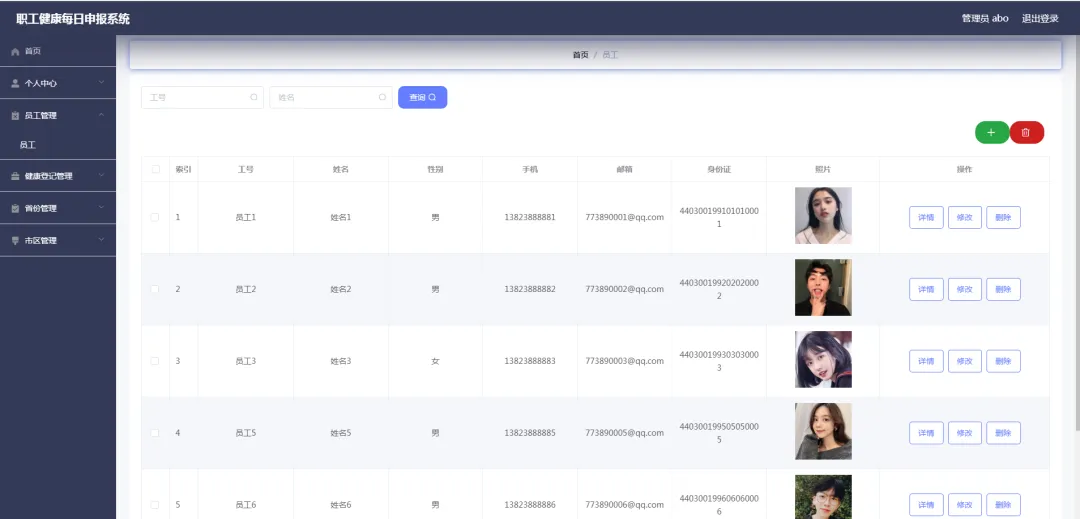This screenshot has height=519, width=1080.
Task: Click the photo thumbnail of 员工5
Action: coord(823,432)
